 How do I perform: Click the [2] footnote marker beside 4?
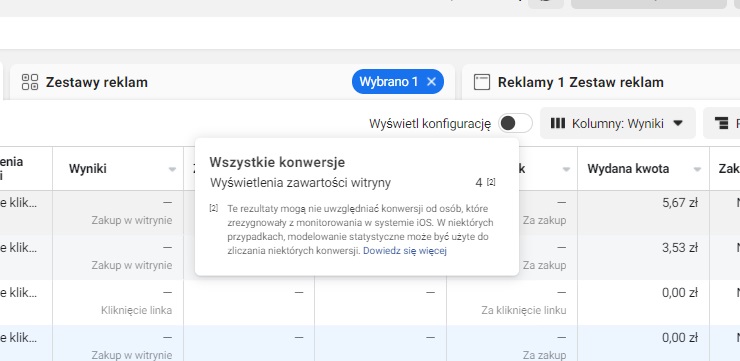tap(491, 182)
